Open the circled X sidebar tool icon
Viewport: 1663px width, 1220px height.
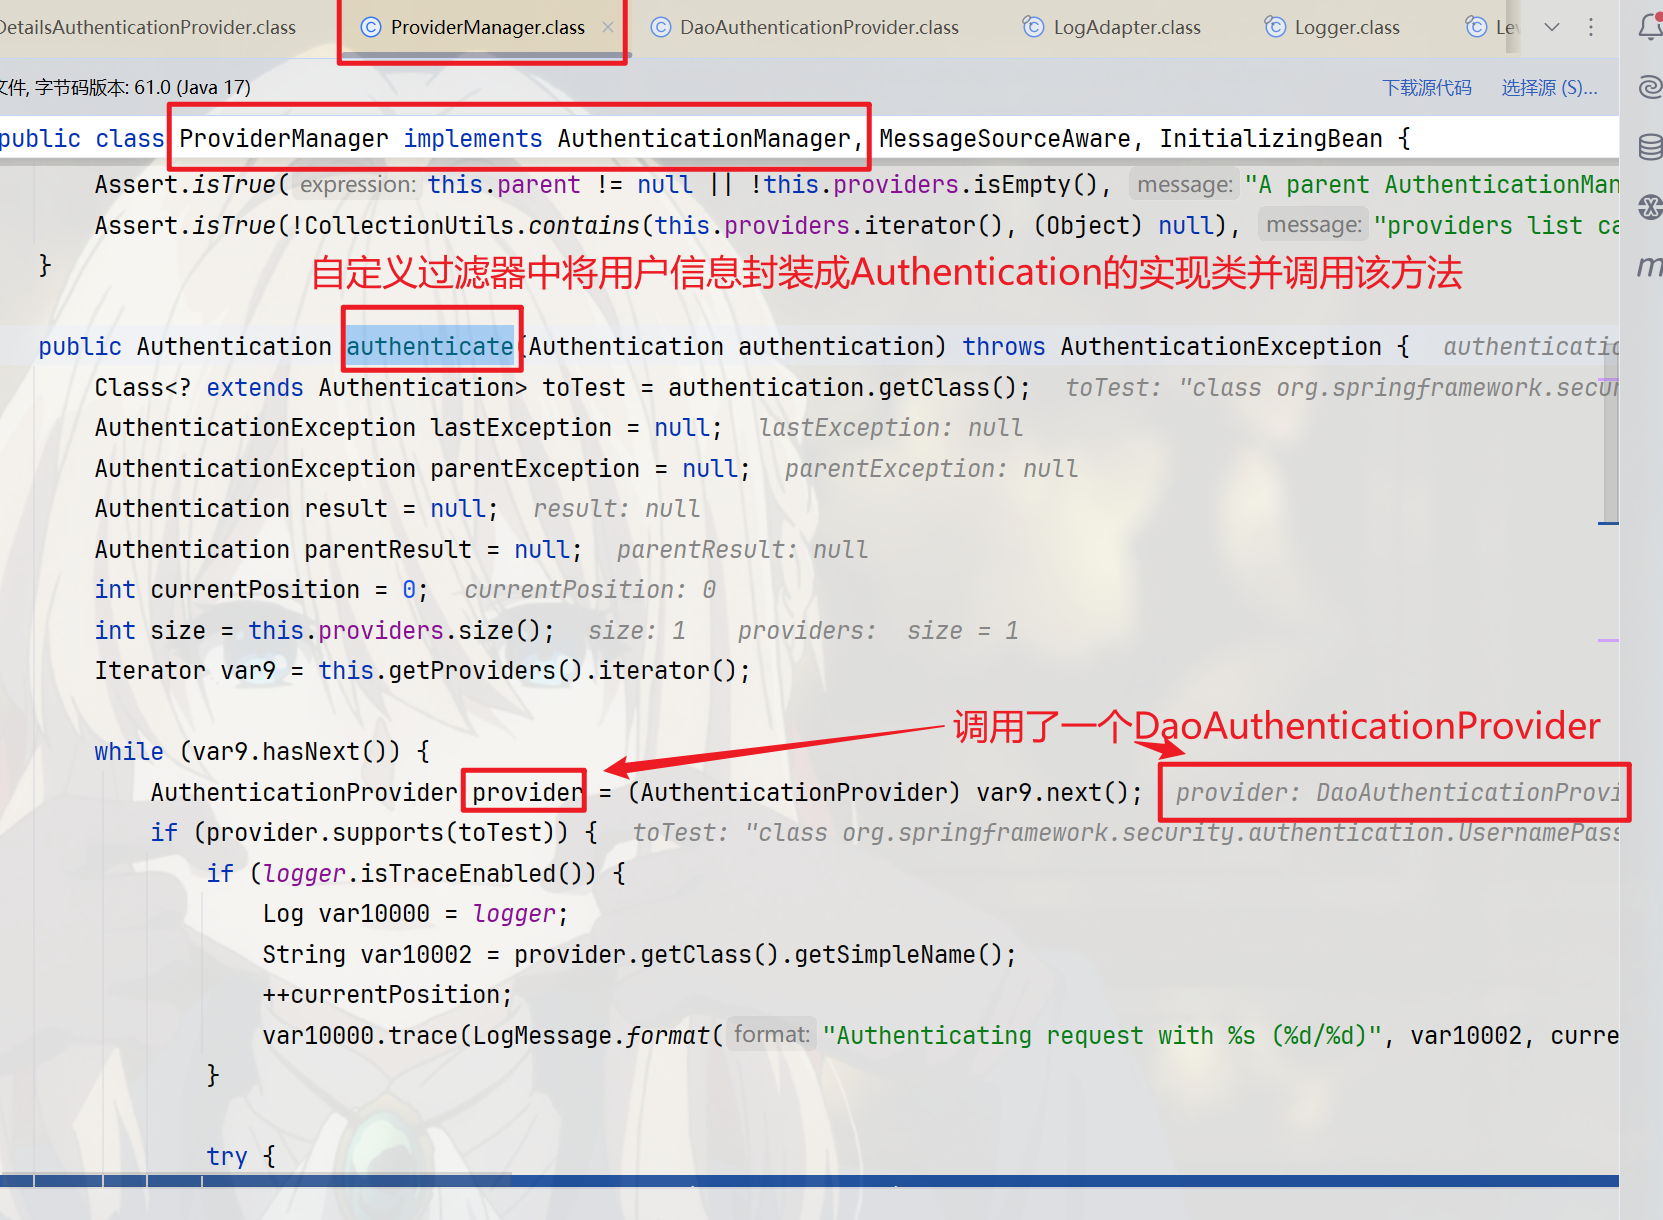coord(1650,207)
